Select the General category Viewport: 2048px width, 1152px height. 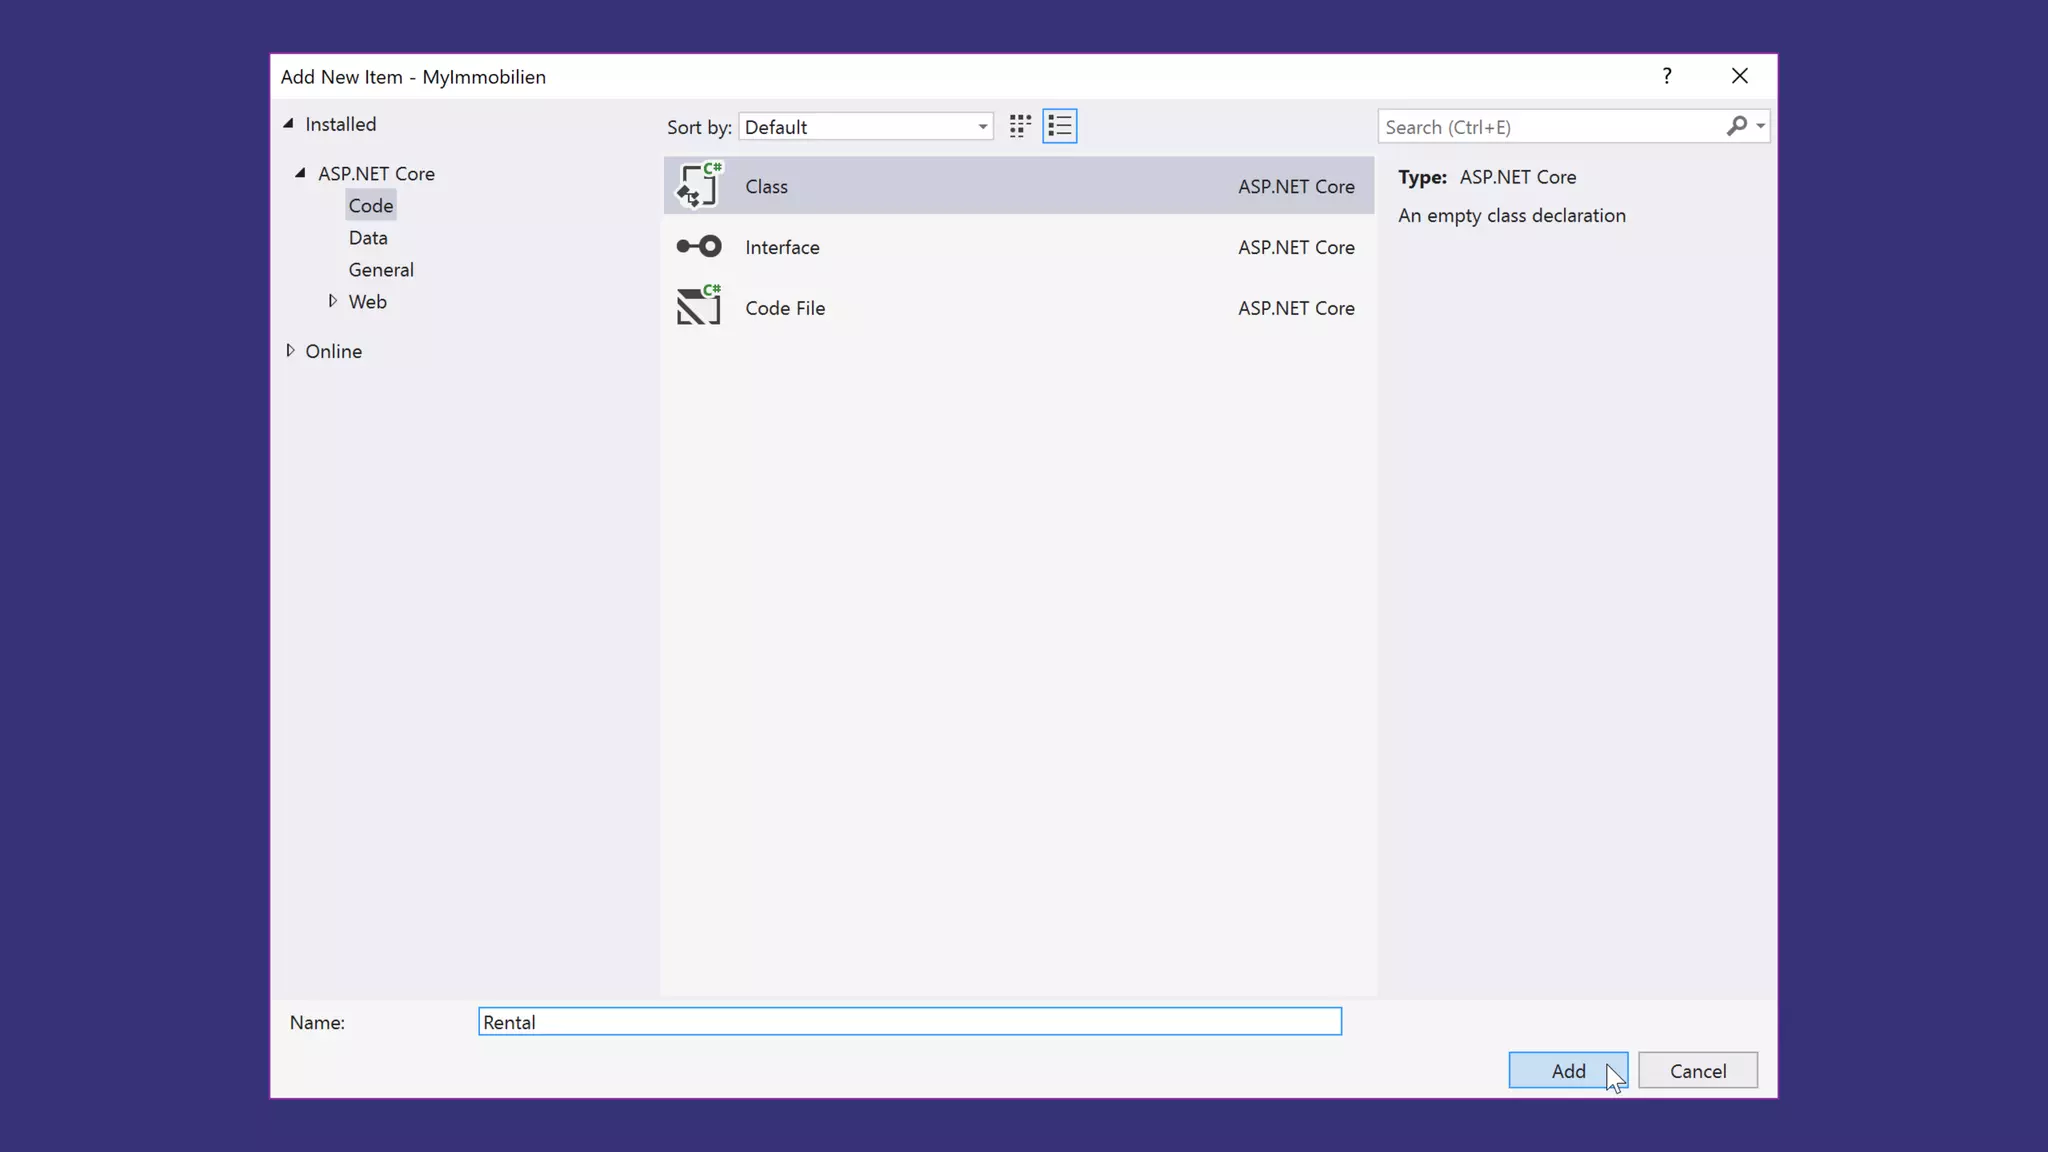(x=380, y=270)
